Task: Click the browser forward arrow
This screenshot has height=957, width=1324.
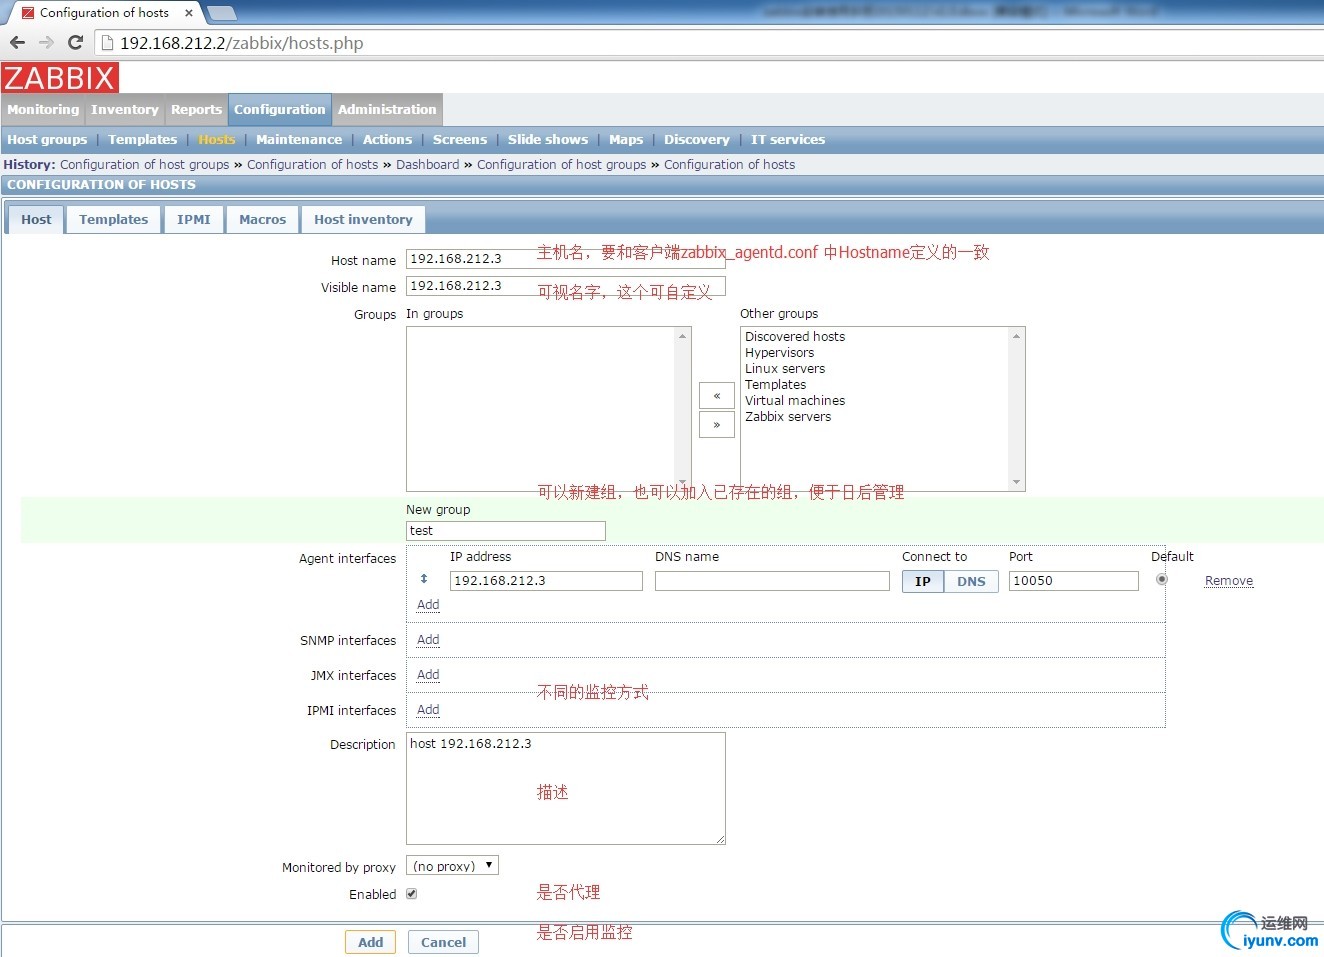Action: click(46, 42)
